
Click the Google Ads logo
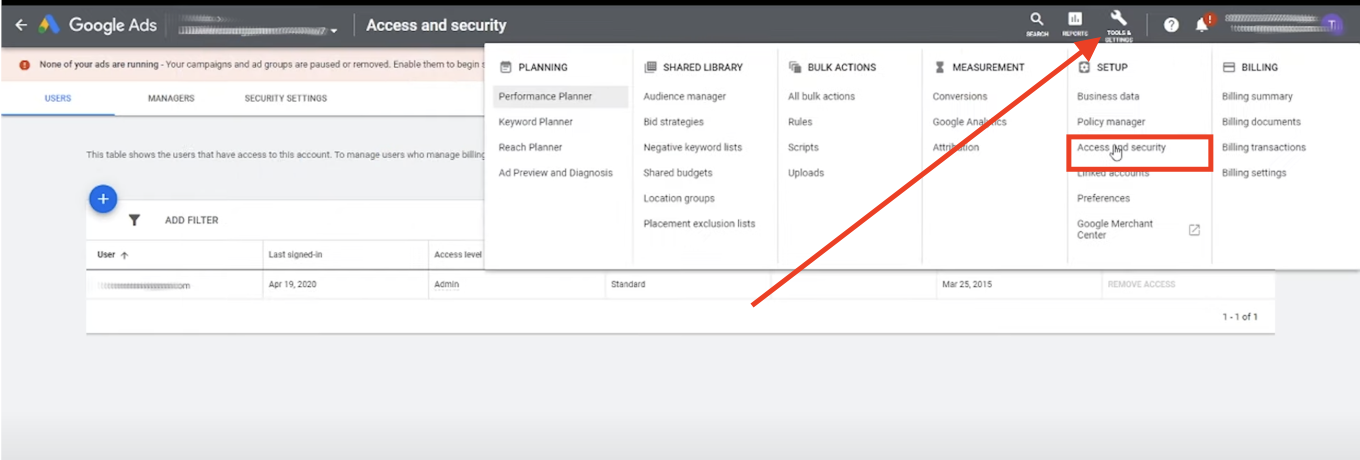pyautogui.click(x=98, y=25)
